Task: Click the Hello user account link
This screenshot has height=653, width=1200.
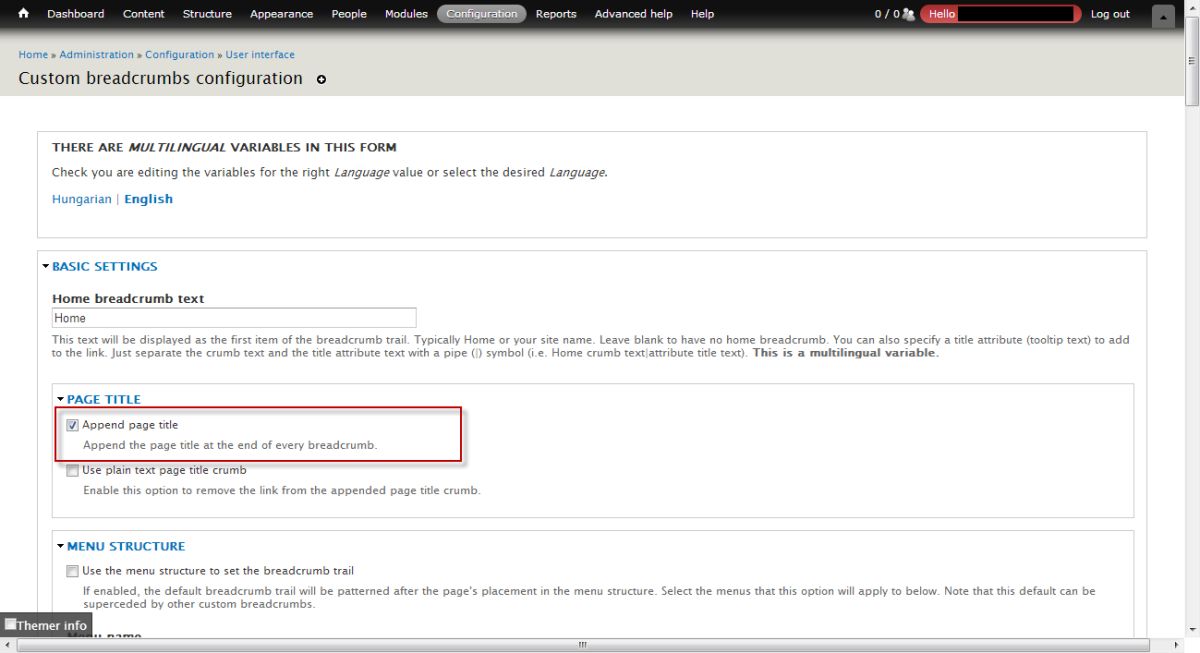Action: (x=1000, y=14)
